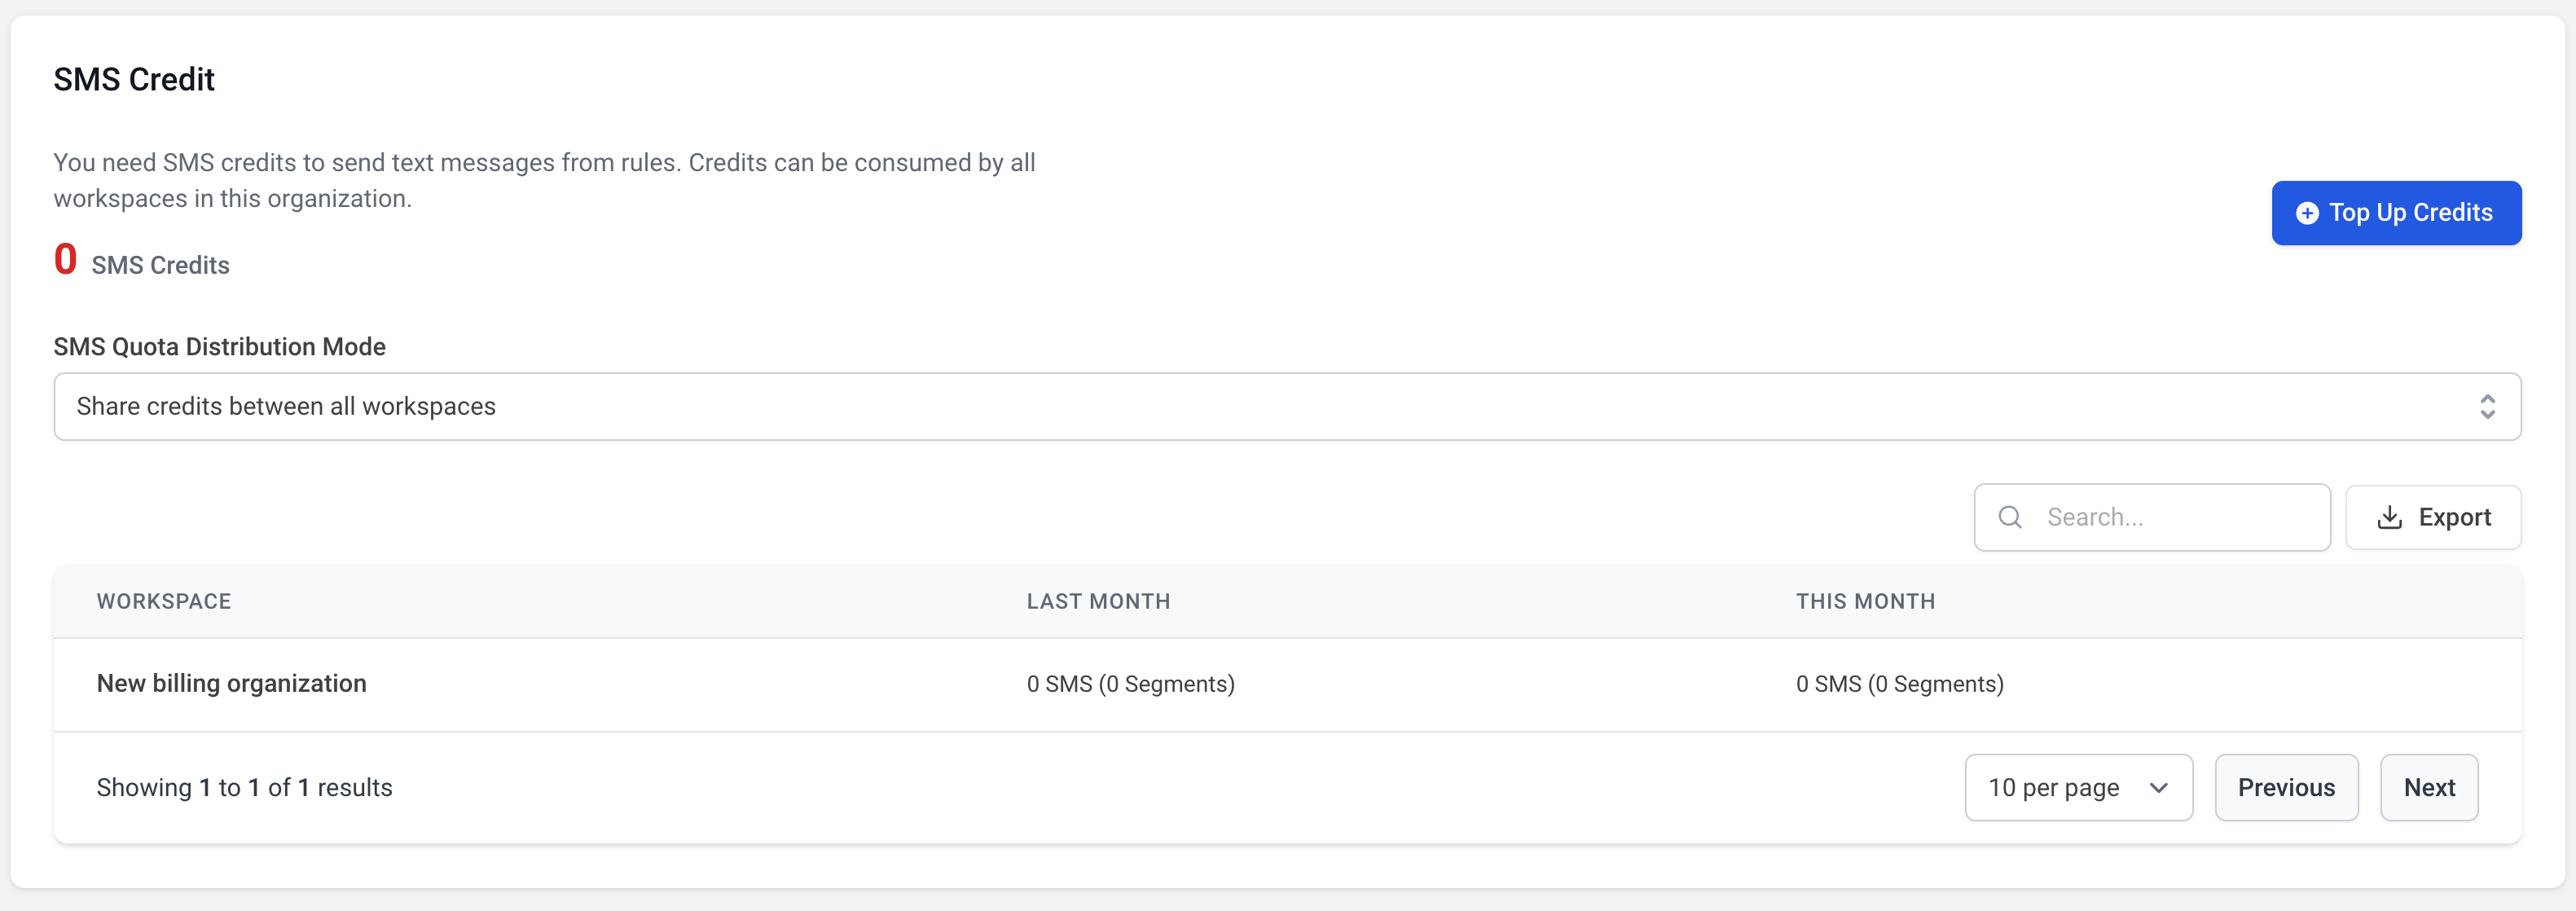Click the up-down arrows in quota mode select
Viewport: 2576px width, 911px height.
(x=2487, y=406)
